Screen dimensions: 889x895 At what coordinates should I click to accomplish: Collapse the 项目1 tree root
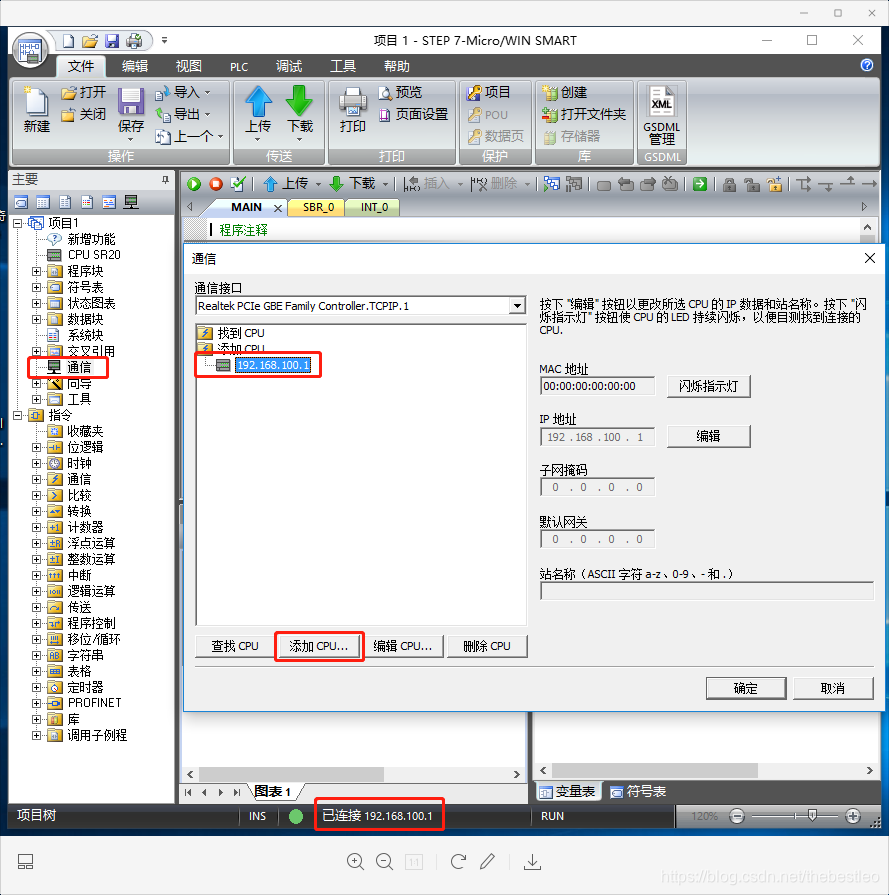tap(18, 223)
